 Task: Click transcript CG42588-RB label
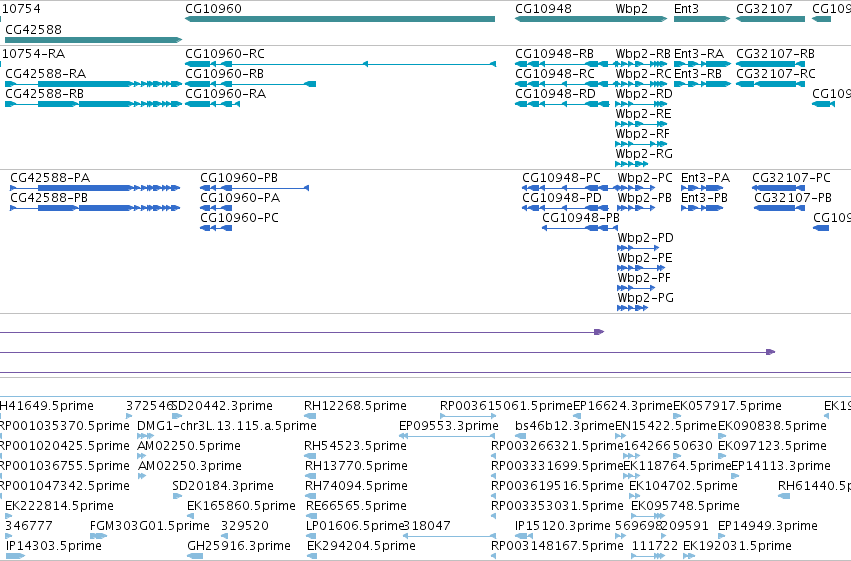(45, 94)
